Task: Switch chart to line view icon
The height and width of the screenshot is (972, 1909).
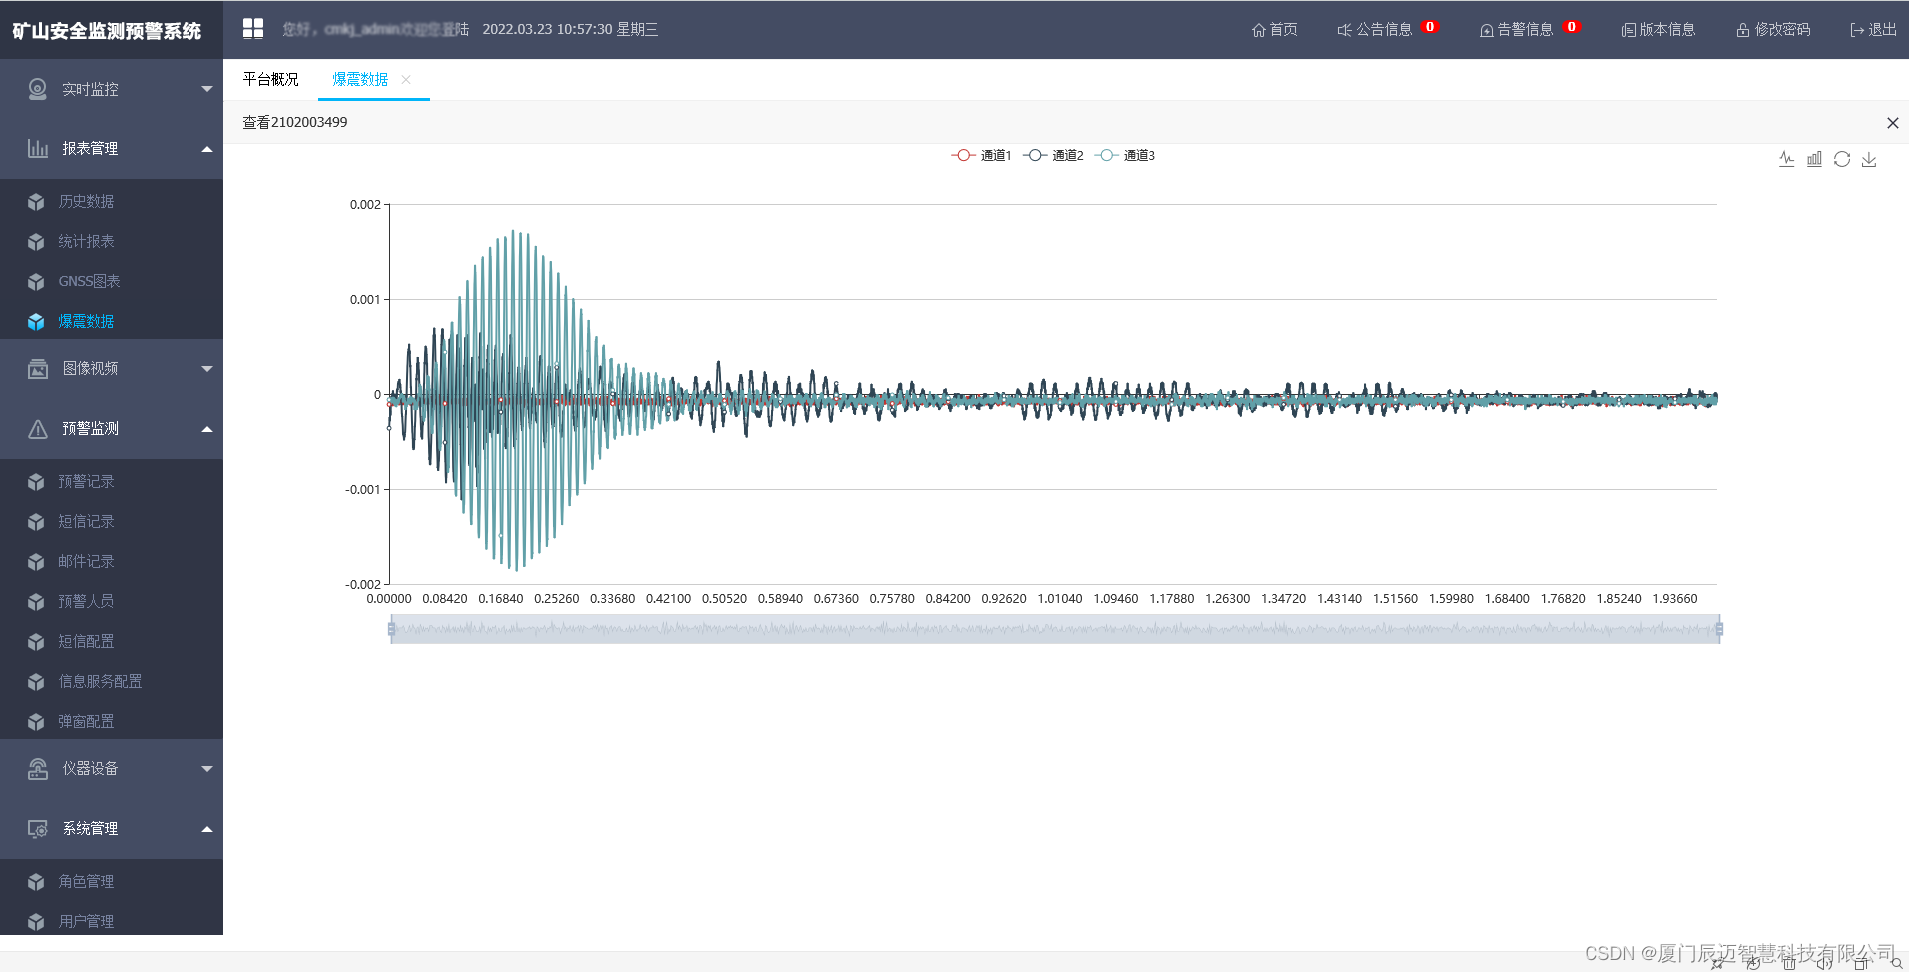Action: [1786, 159]
